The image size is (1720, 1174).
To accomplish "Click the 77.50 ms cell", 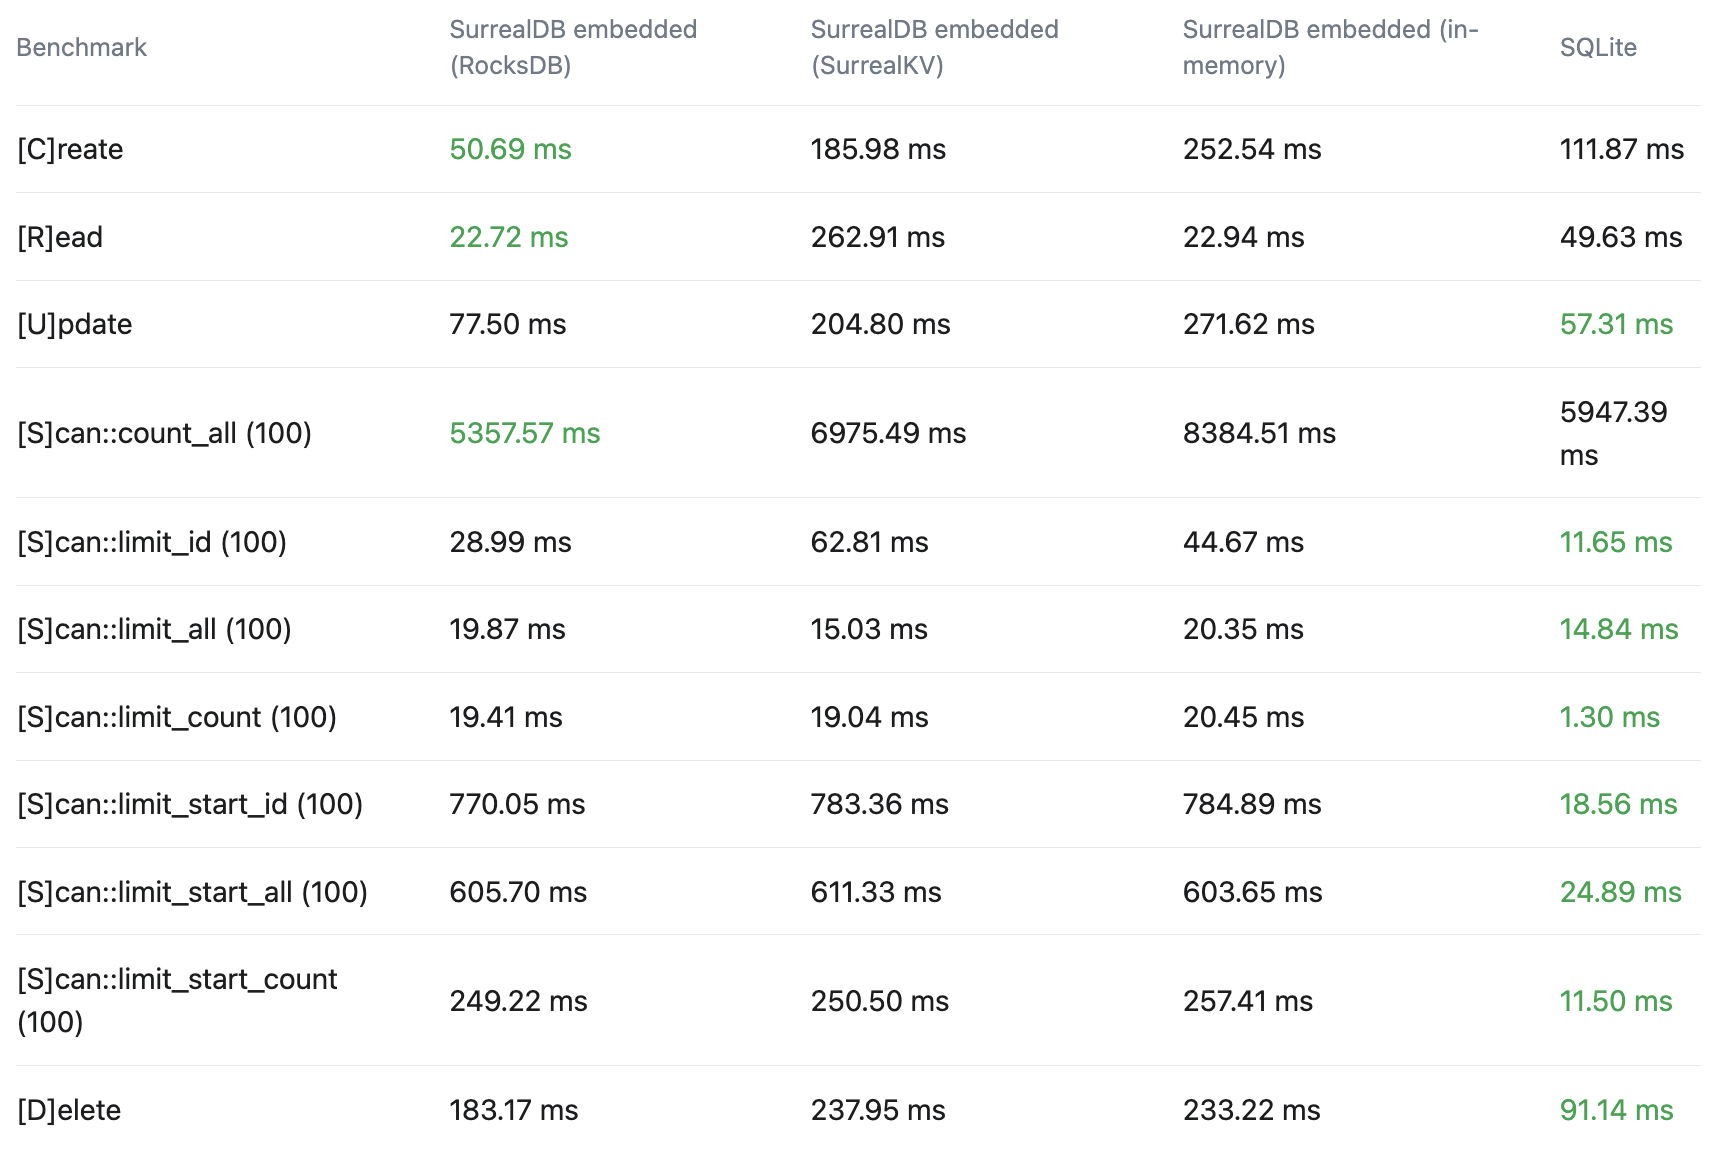I will point(508,324).
